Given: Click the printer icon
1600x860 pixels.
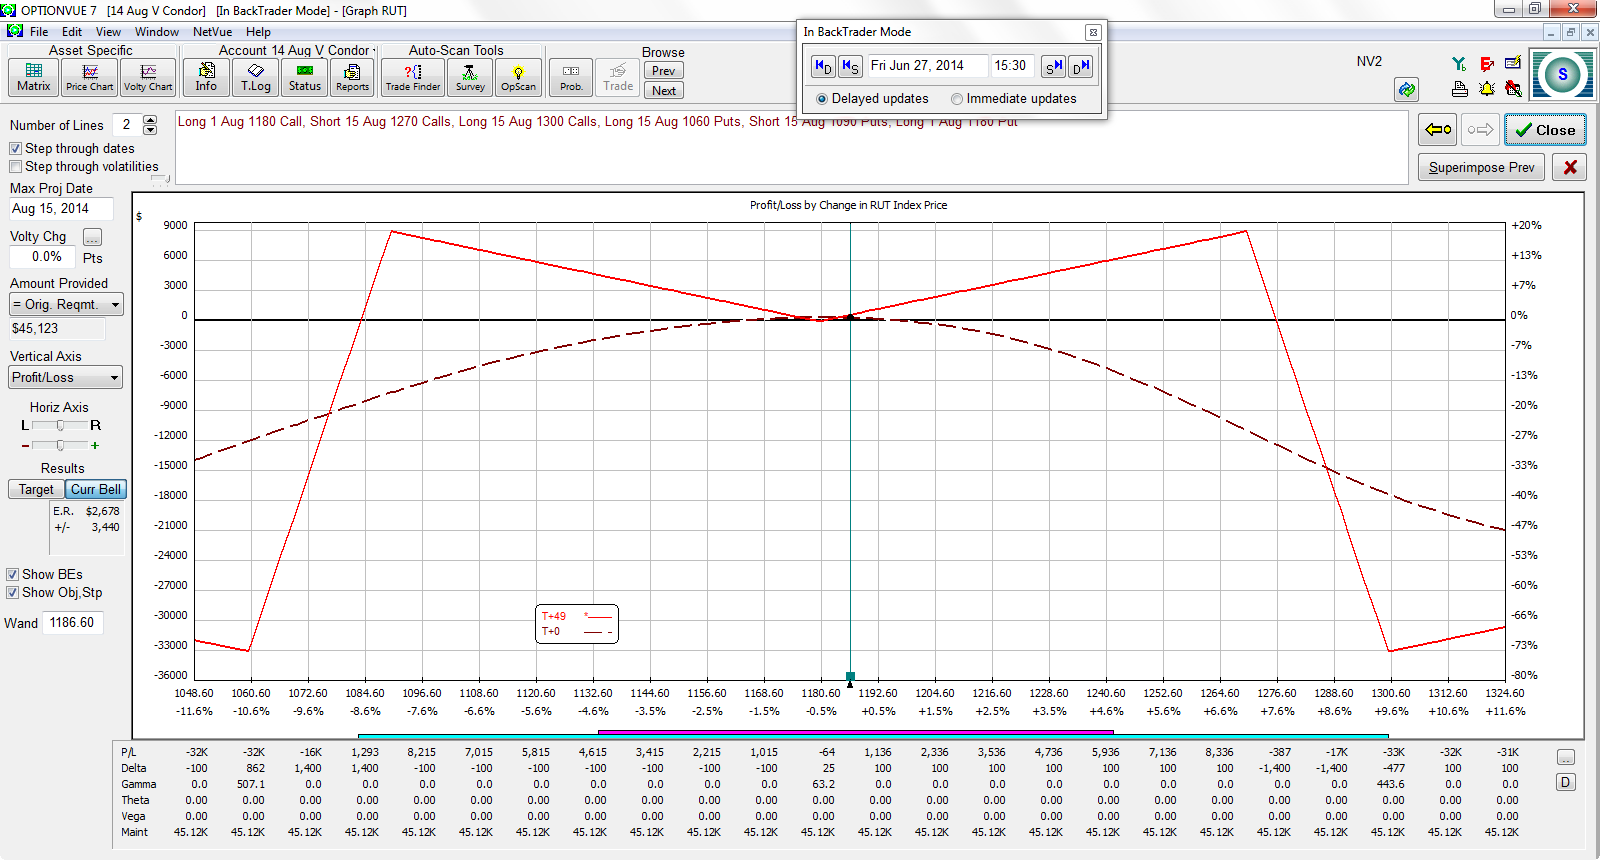Looking at the screenshot, I should tap(1459, 89).
